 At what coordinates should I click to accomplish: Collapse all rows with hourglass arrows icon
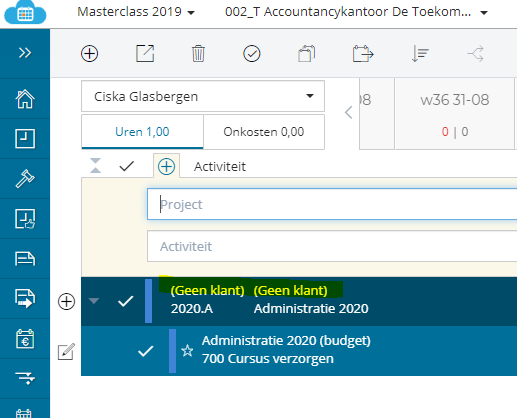(96, 166)
